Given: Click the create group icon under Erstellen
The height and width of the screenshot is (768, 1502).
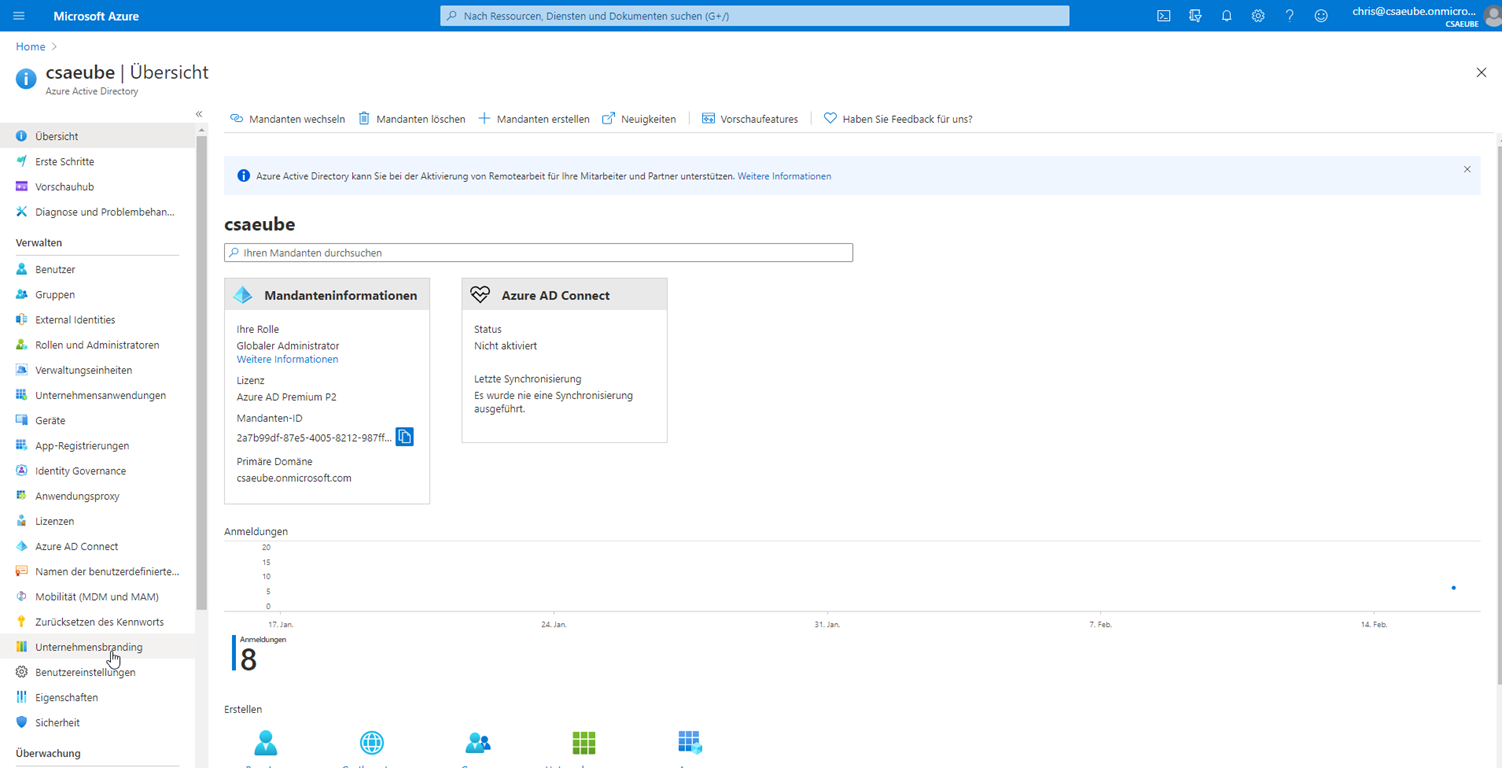Looking at the screenshot, I should 478,743.
